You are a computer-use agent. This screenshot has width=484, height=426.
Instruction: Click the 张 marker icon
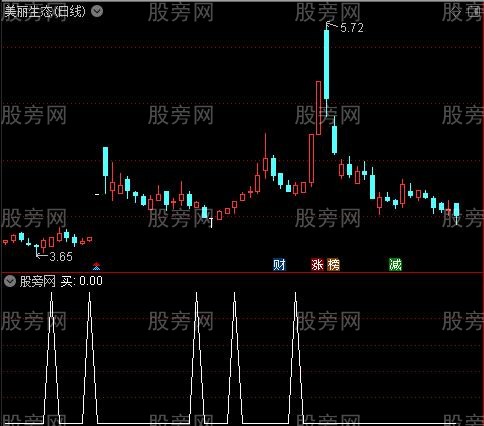point(317,265)
